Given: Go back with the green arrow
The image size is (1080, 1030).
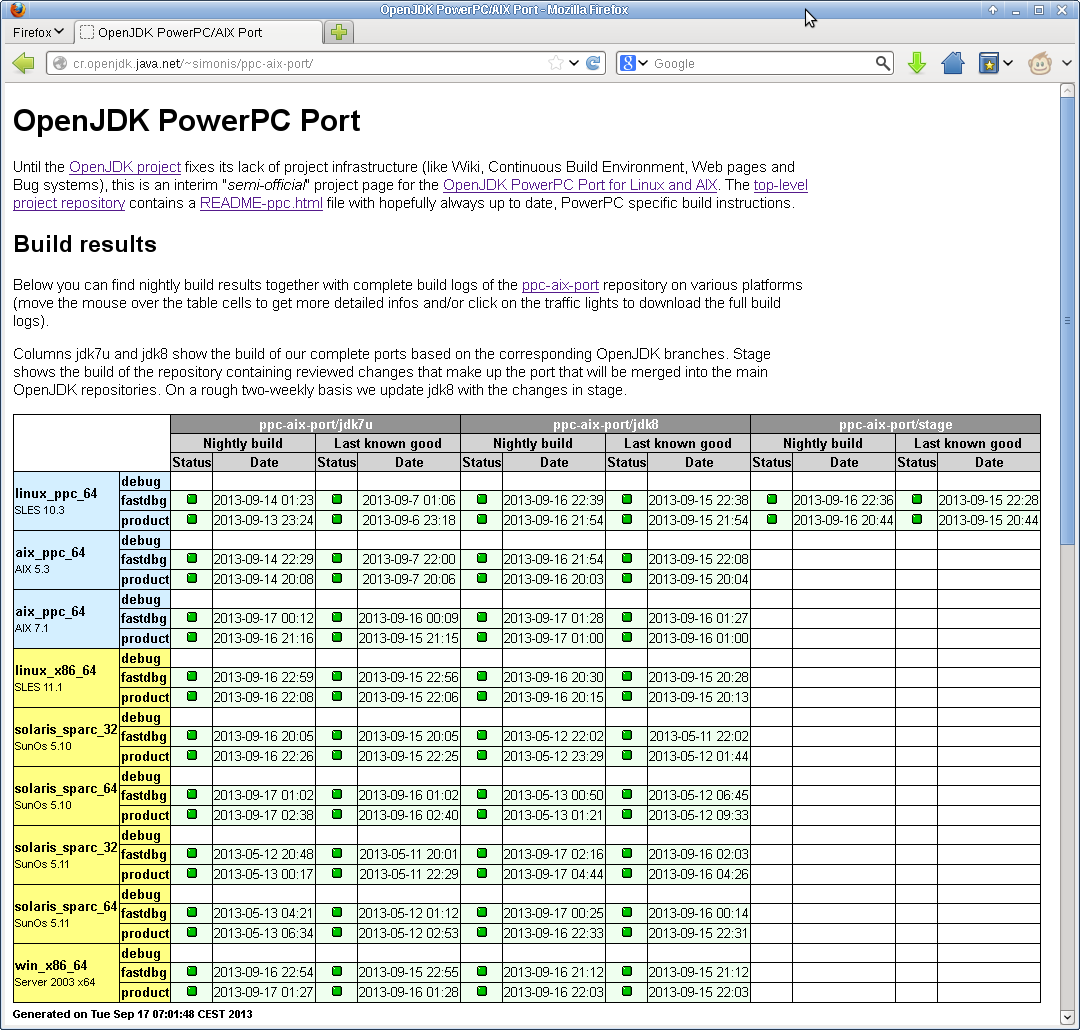Looking at the screenshot, I should (23, 63).
